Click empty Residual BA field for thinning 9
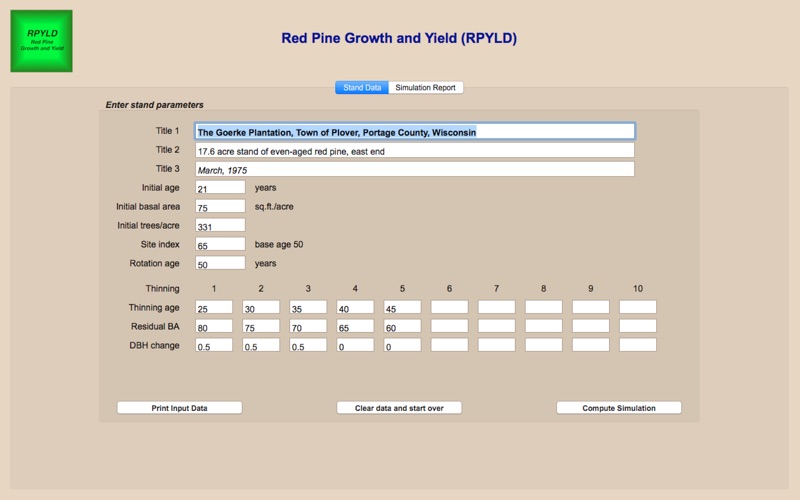Viewport: 800px width, 500px height. [591, 326]
